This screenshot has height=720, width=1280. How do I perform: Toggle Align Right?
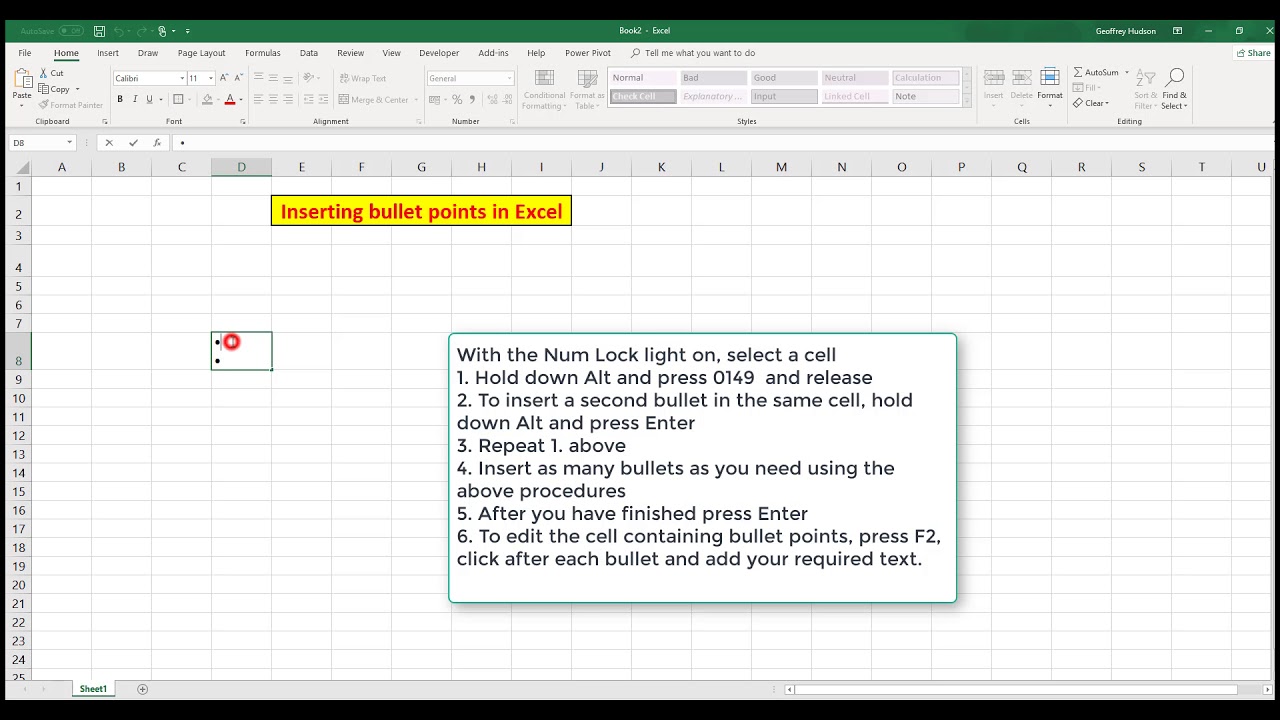coord(288,99)
